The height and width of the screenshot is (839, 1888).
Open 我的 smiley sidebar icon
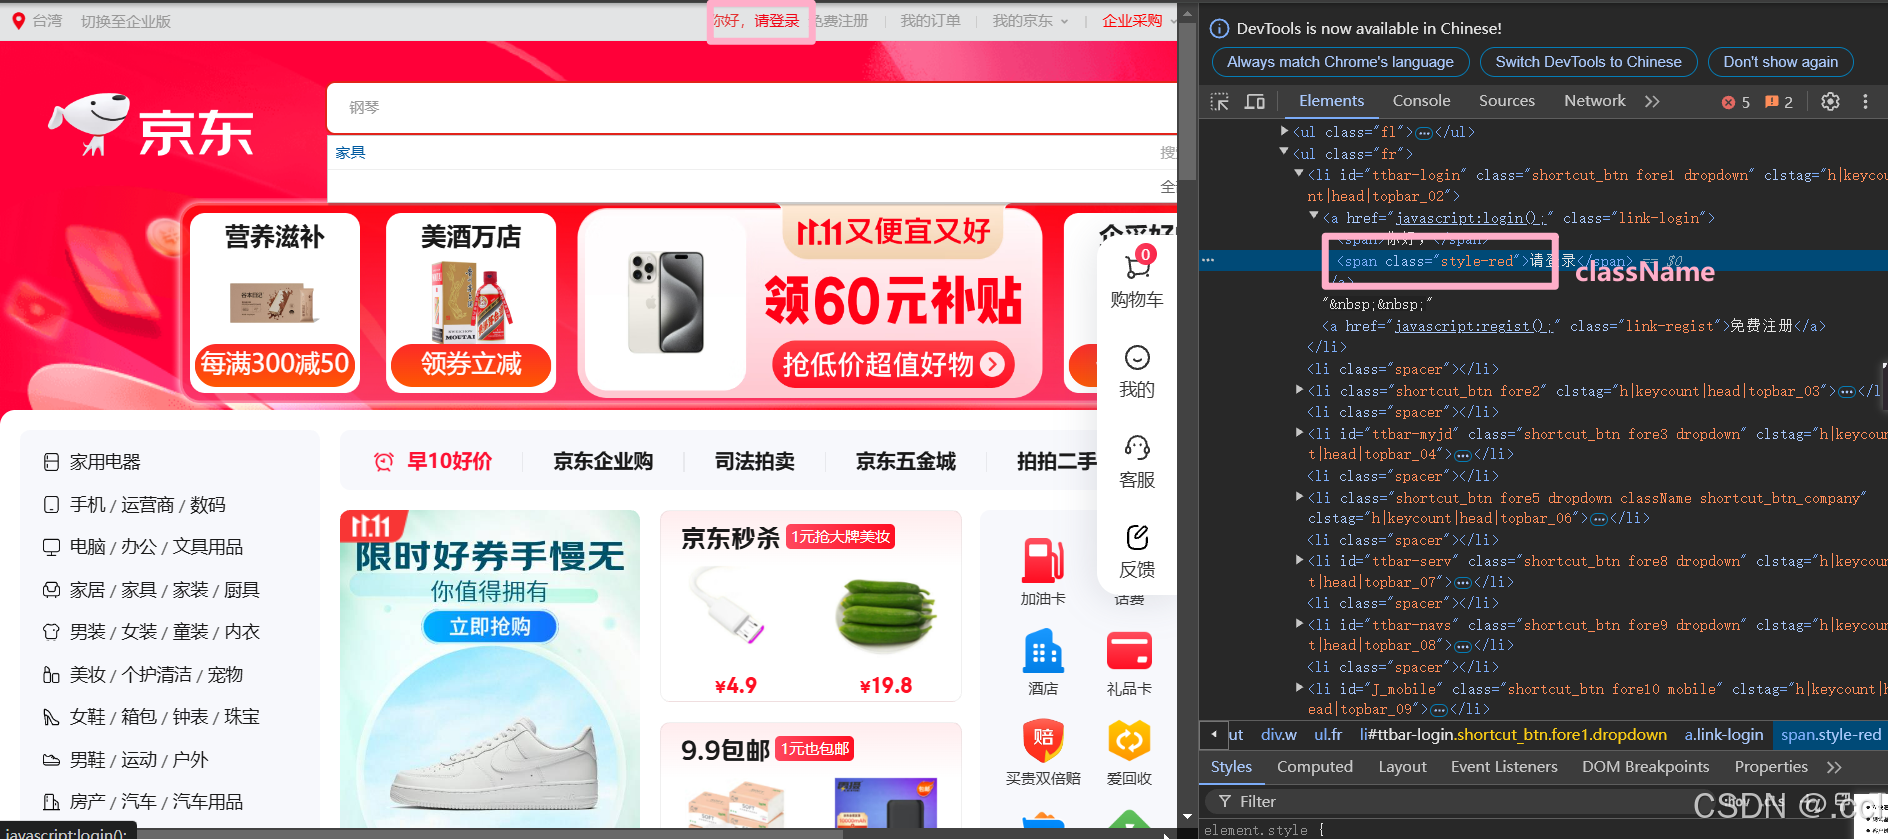(x=1137, y=358)
